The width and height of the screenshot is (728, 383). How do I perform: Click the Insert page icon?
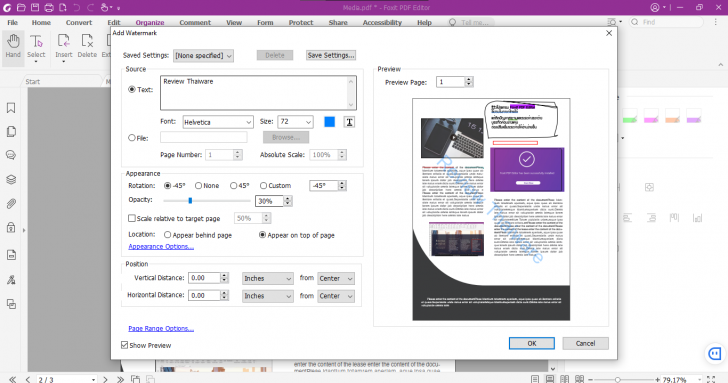pyautogui.click(x=64, y=46)
